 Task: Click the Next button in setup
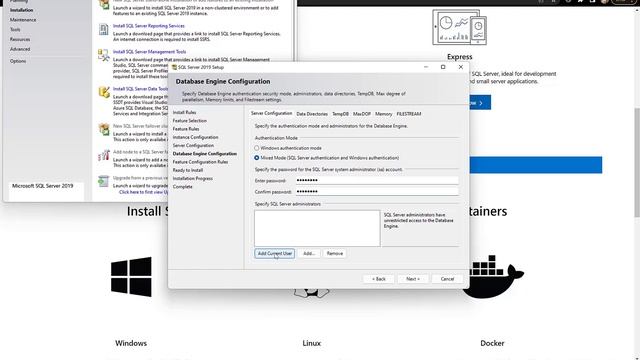[413, 279]
